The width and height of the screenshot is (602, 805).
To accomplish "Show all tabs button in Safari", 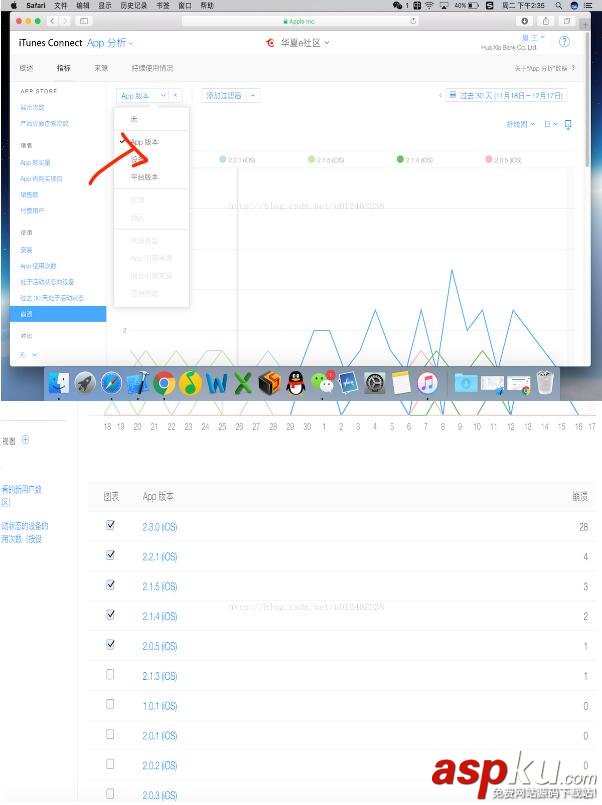I will tap(567, 21).
